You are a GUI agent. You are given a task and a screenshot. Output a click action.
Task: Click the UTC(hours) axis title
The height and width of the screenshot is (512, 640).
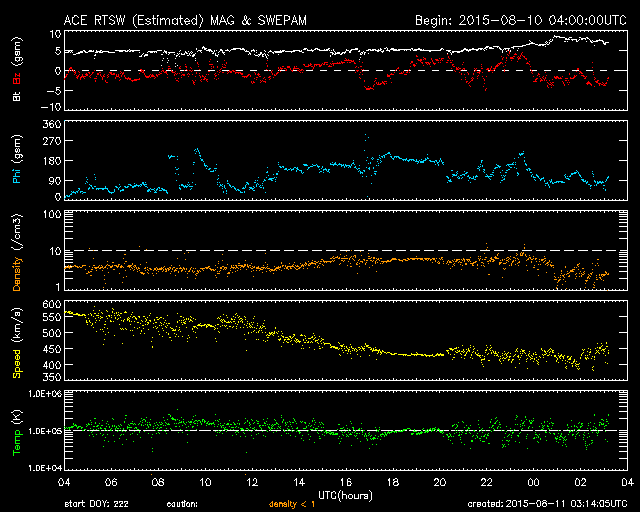tap(345, 495)
